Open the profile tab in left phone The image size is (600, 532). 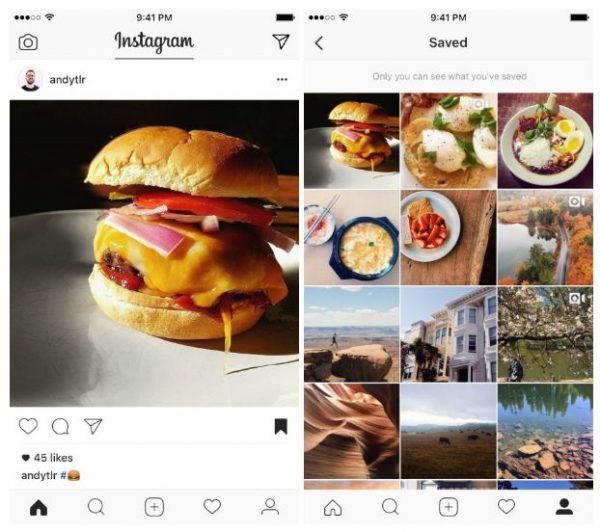(x=270, y=507)
